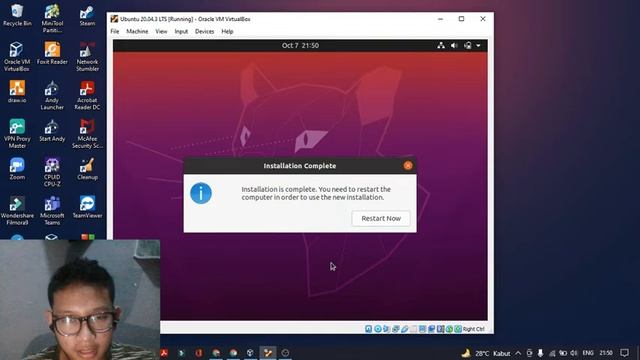
Task: Select the CPUID CPU-Z desktop icon
Action: click(52, 172)
